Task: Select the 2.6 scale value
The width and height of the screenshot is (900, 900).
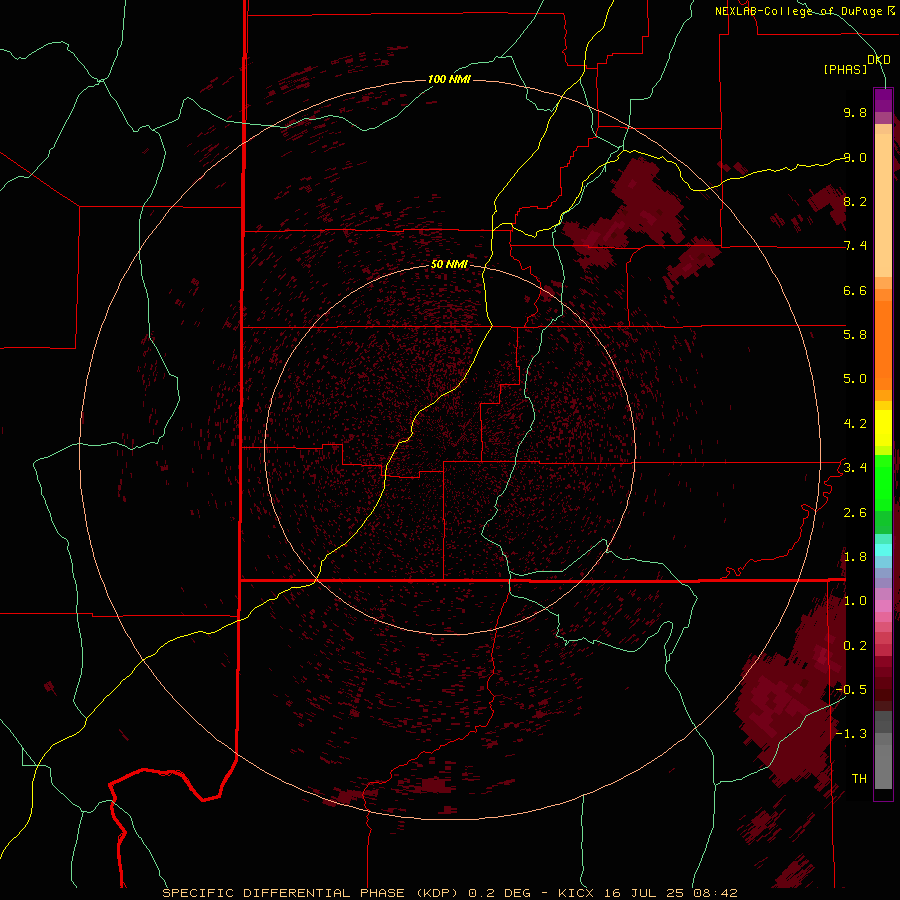Action: pos(855,513)
